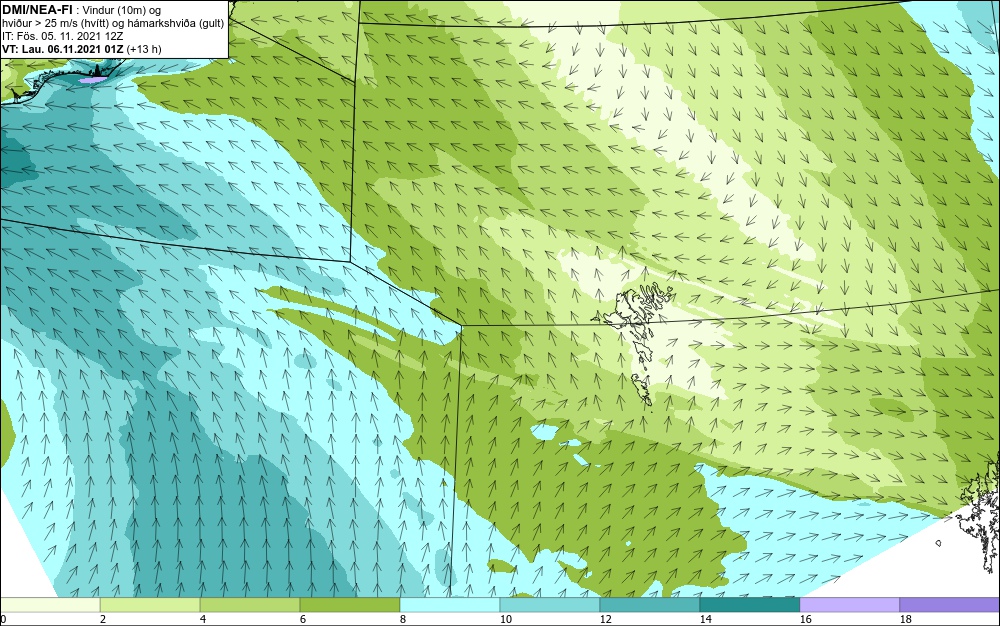Click the legend label '4'
Image resolution: width=1000 pixels, height=626 pixels.
[x=203, y=619]
